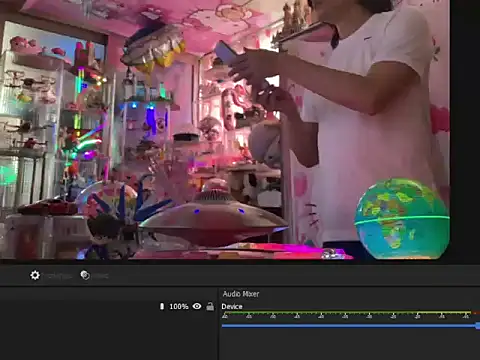Image resolution: width=480 pixels, height=360 pixels.
Task: Lock the source with padlock icon
Action: [210, 306]
